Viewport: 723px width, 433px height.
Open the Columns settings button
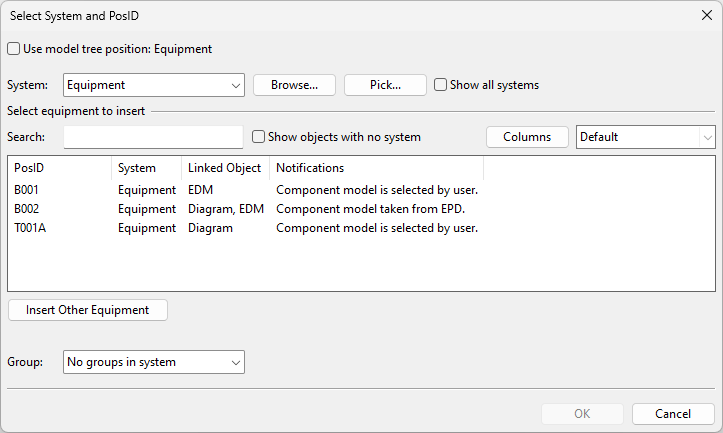pyautogui.click(x=527, y=137)
